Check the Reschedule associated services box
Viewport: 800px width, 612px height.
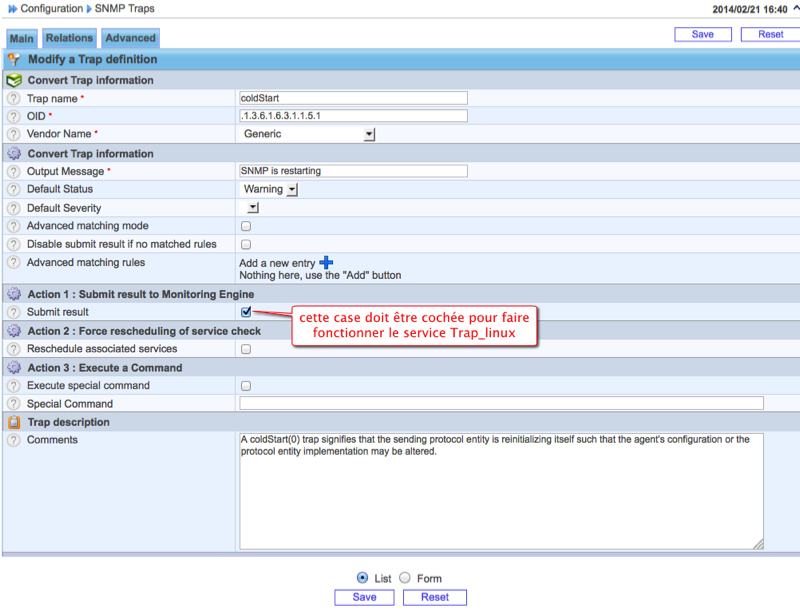point(246,349)
